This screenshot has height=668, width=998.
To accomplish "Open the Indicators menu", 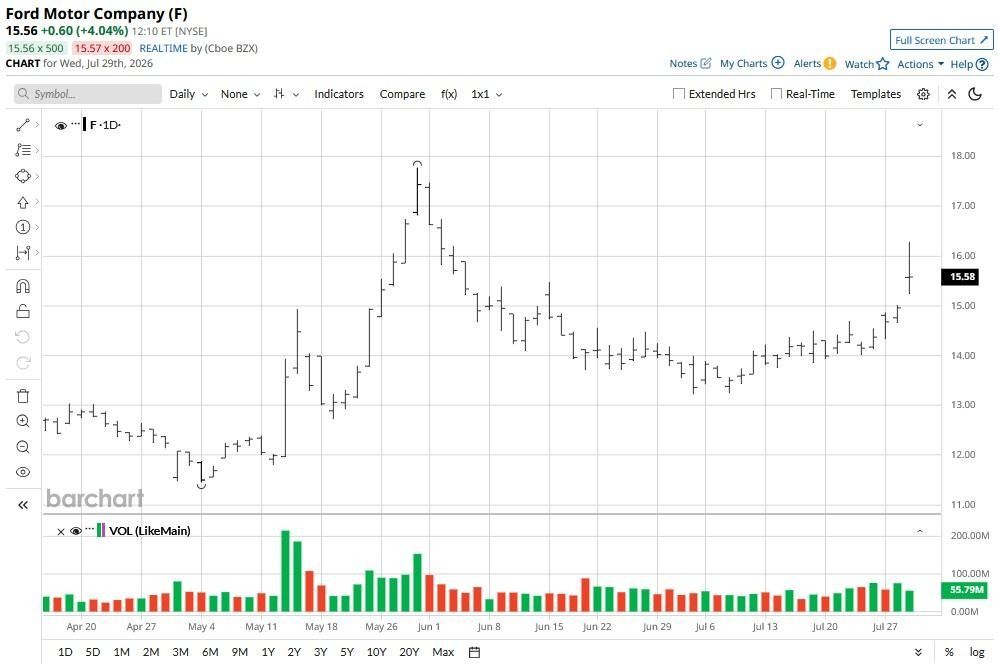I will click(339, 94).
